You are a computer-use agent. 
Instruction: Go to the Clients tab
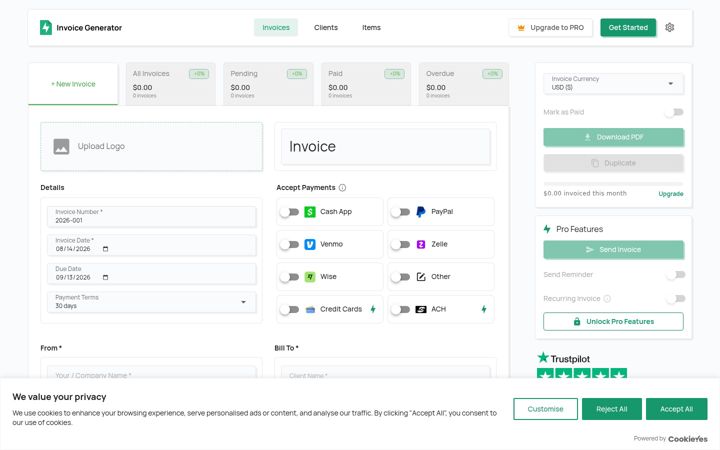326,28
